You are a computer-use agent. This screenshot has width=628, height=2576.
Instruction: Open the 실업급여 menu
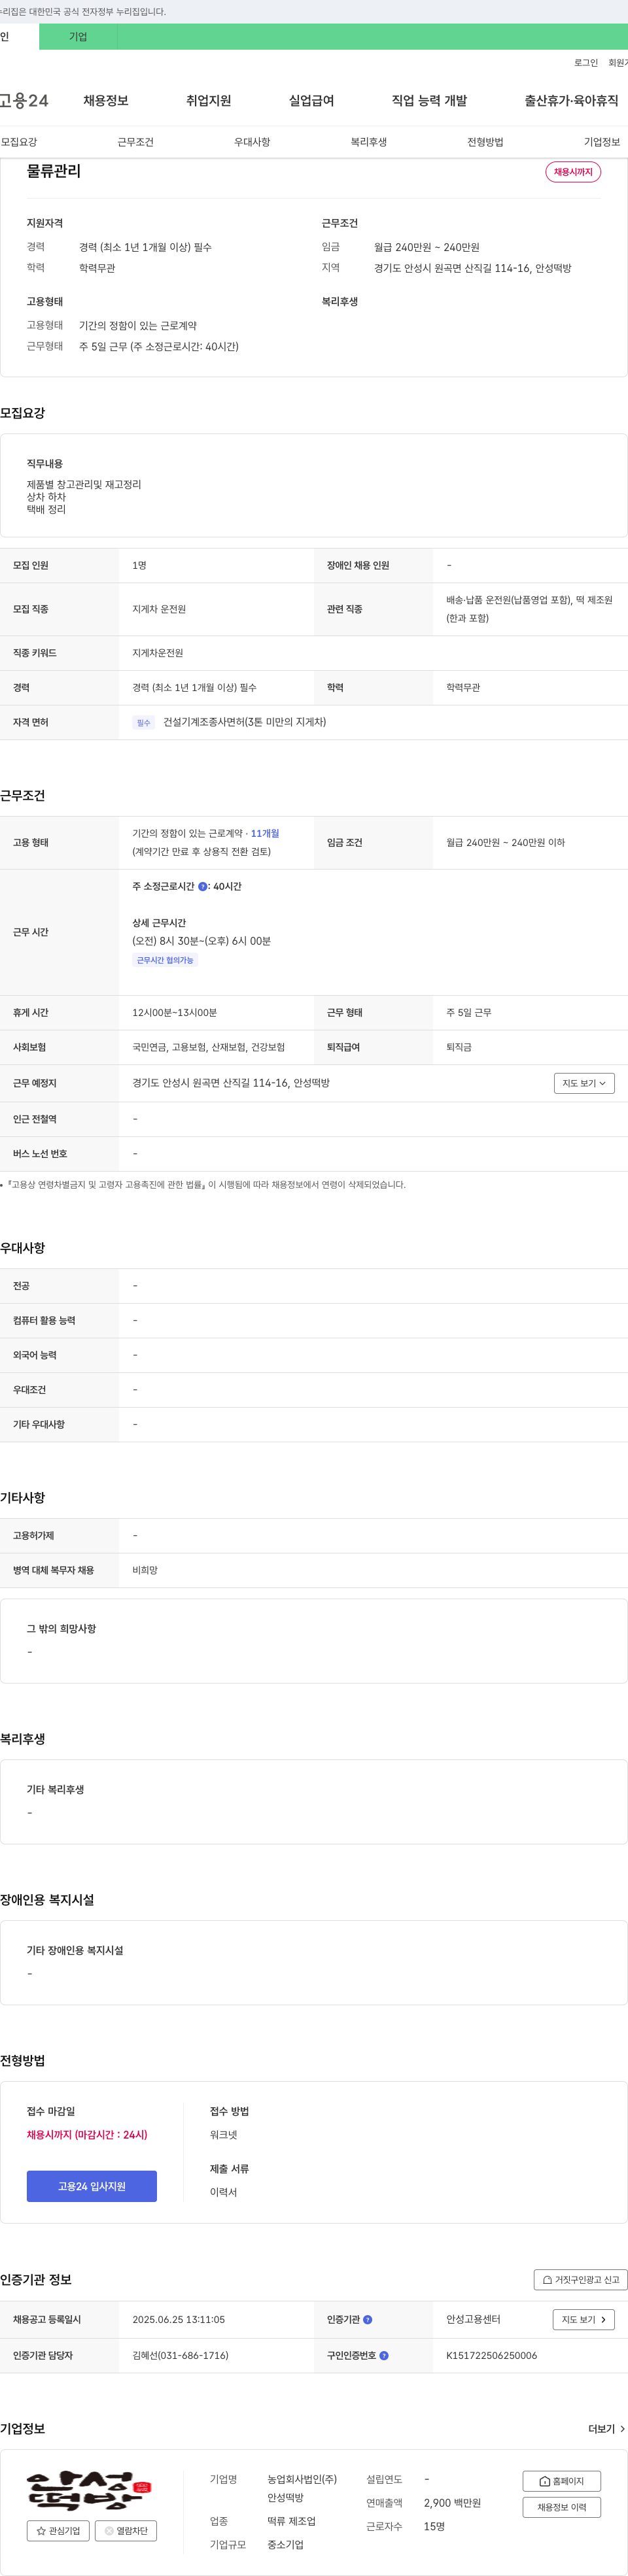click(x=312, y=101)
